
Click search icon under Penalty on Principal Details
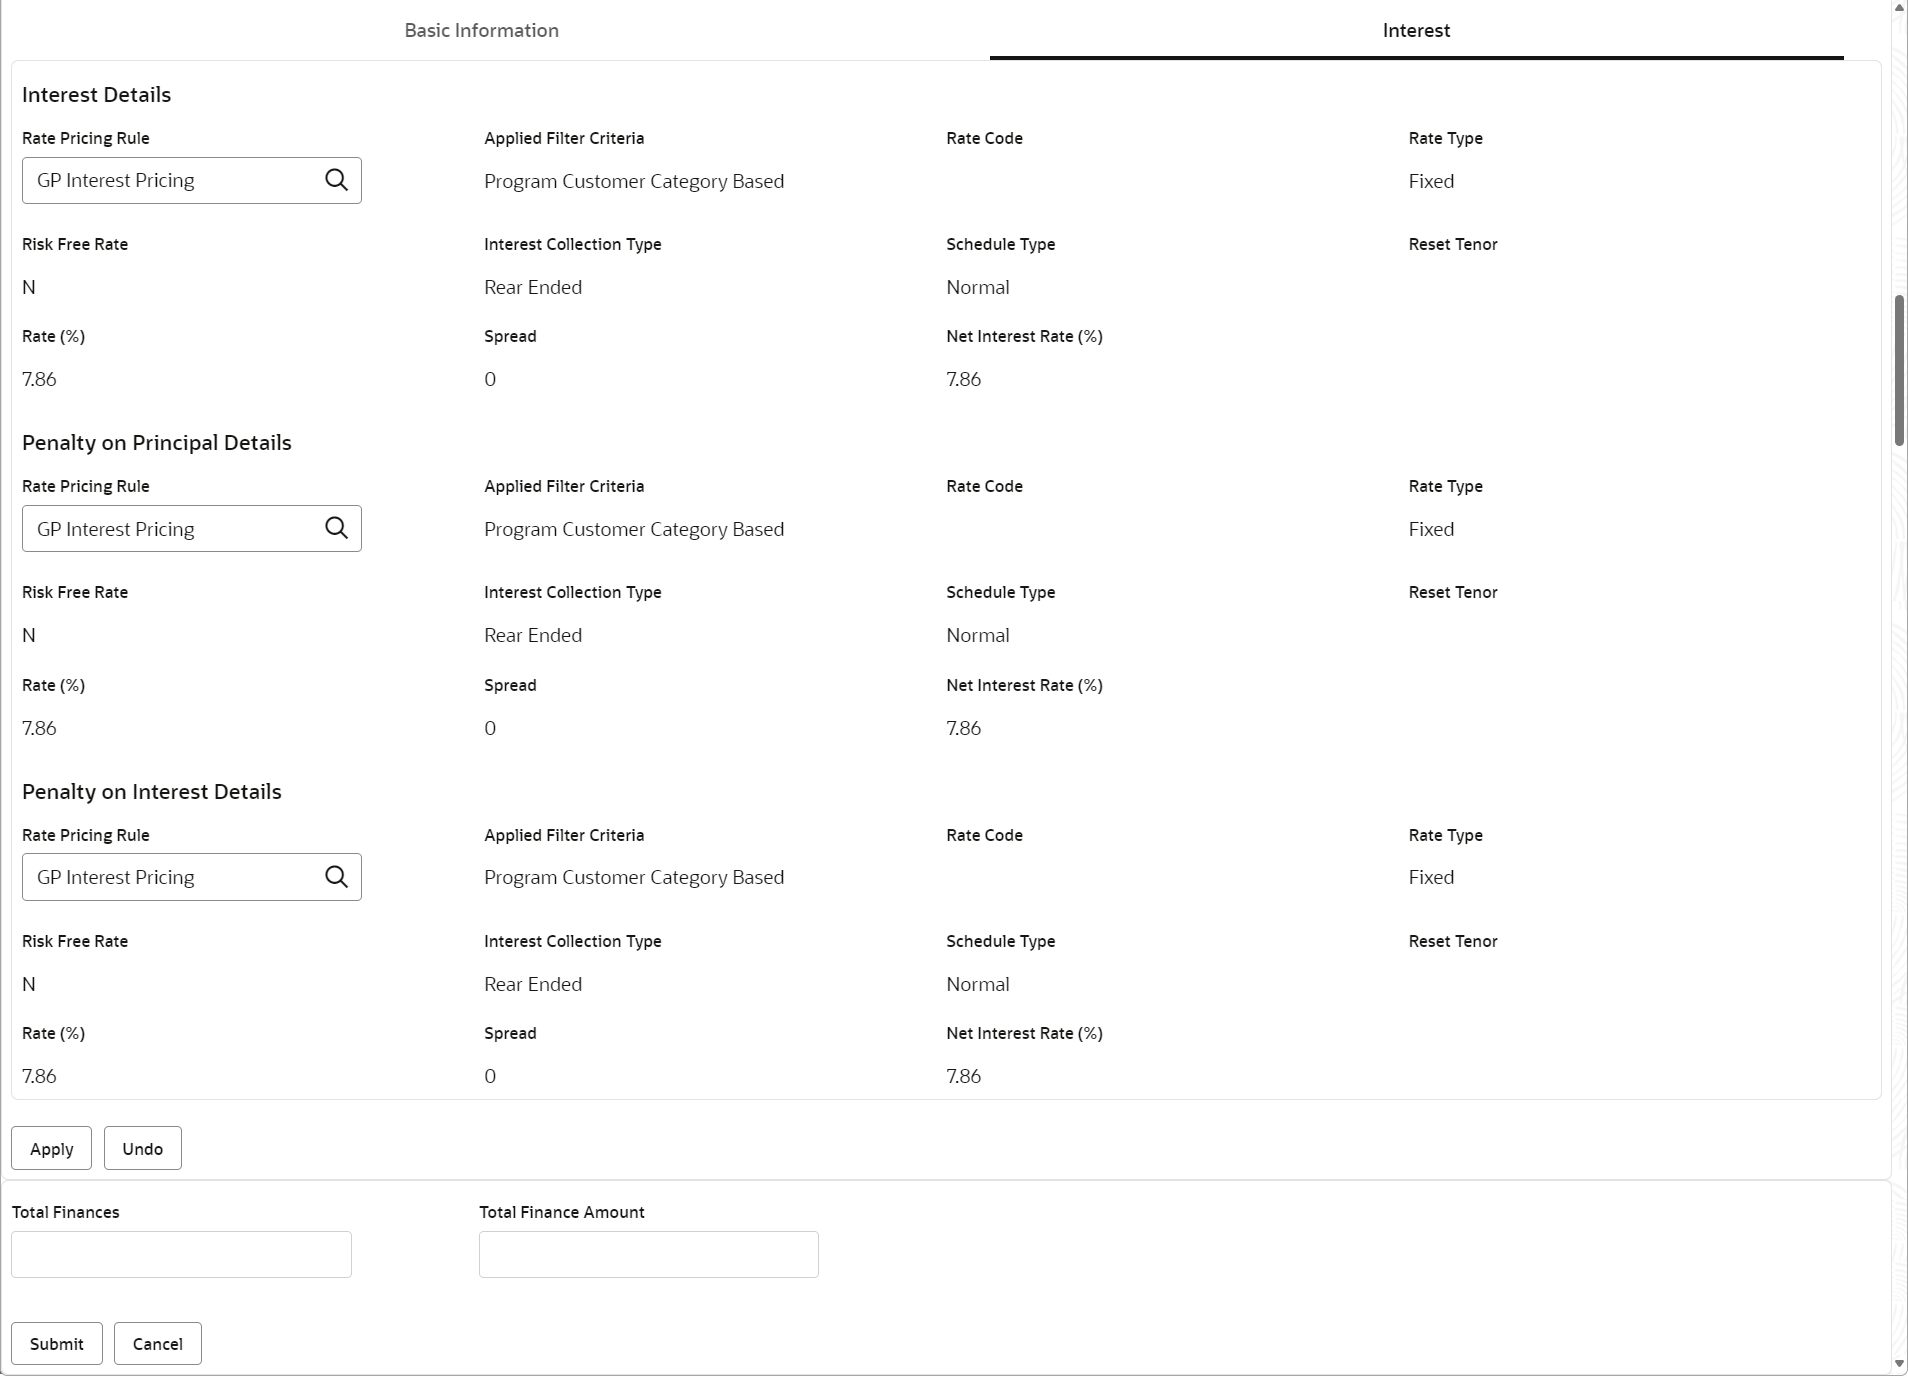point(336,528)
